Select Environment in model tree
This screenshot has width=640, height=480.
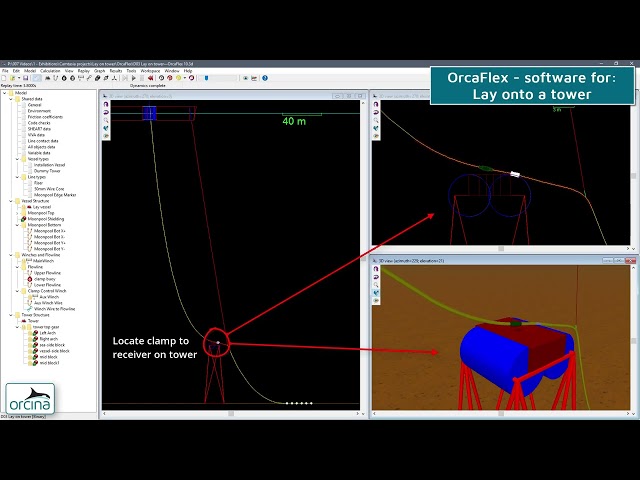click(x=39, y=111)
